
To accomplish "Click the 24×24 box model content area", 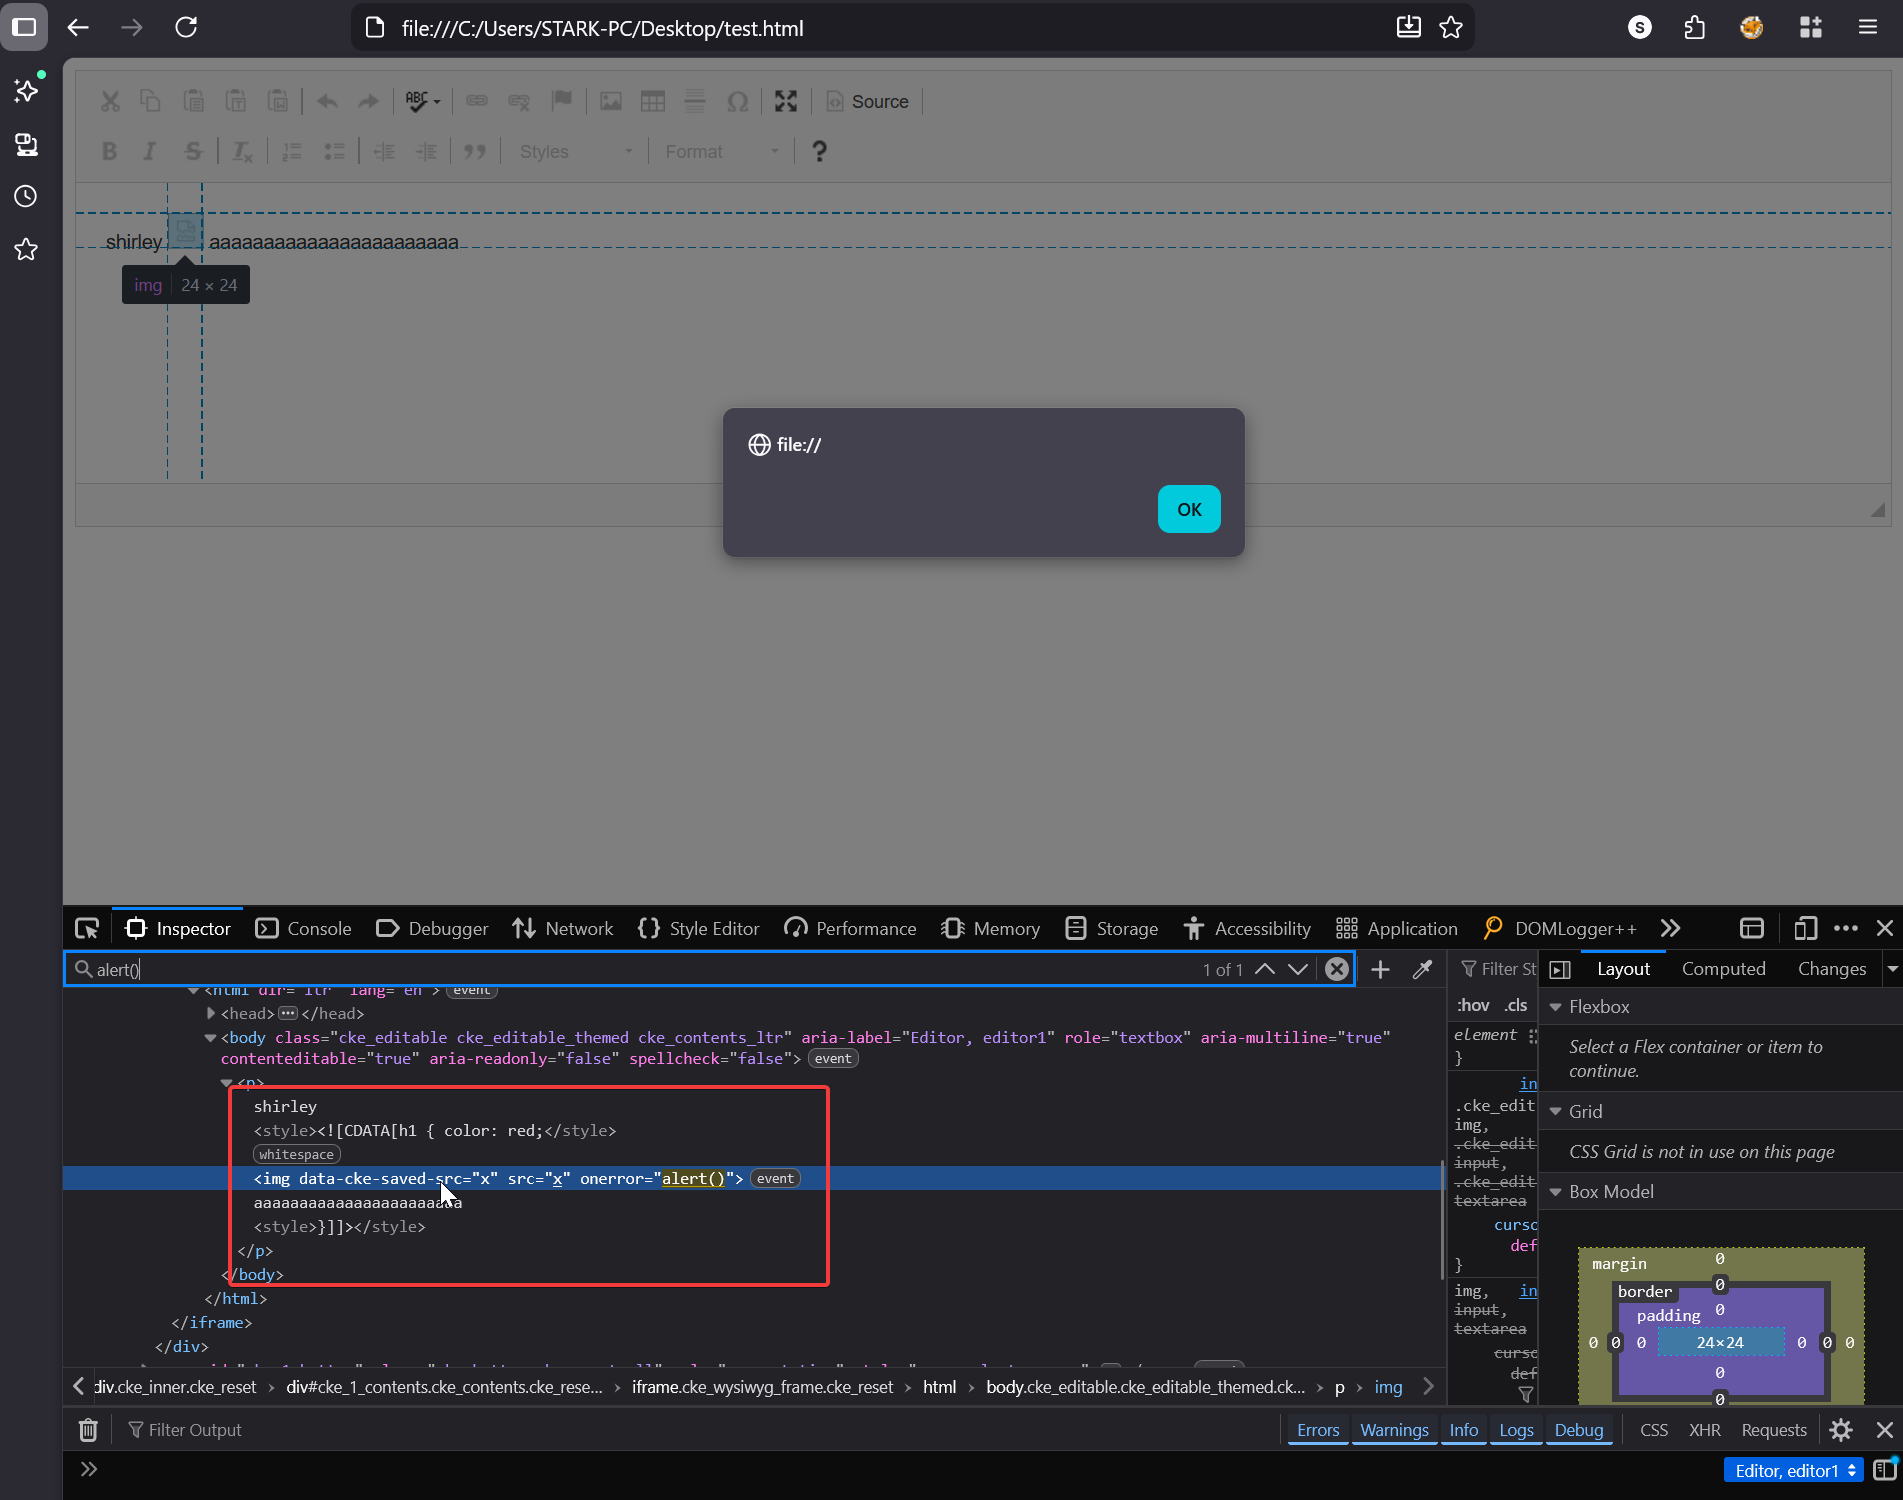I will pos(1719,1342).
